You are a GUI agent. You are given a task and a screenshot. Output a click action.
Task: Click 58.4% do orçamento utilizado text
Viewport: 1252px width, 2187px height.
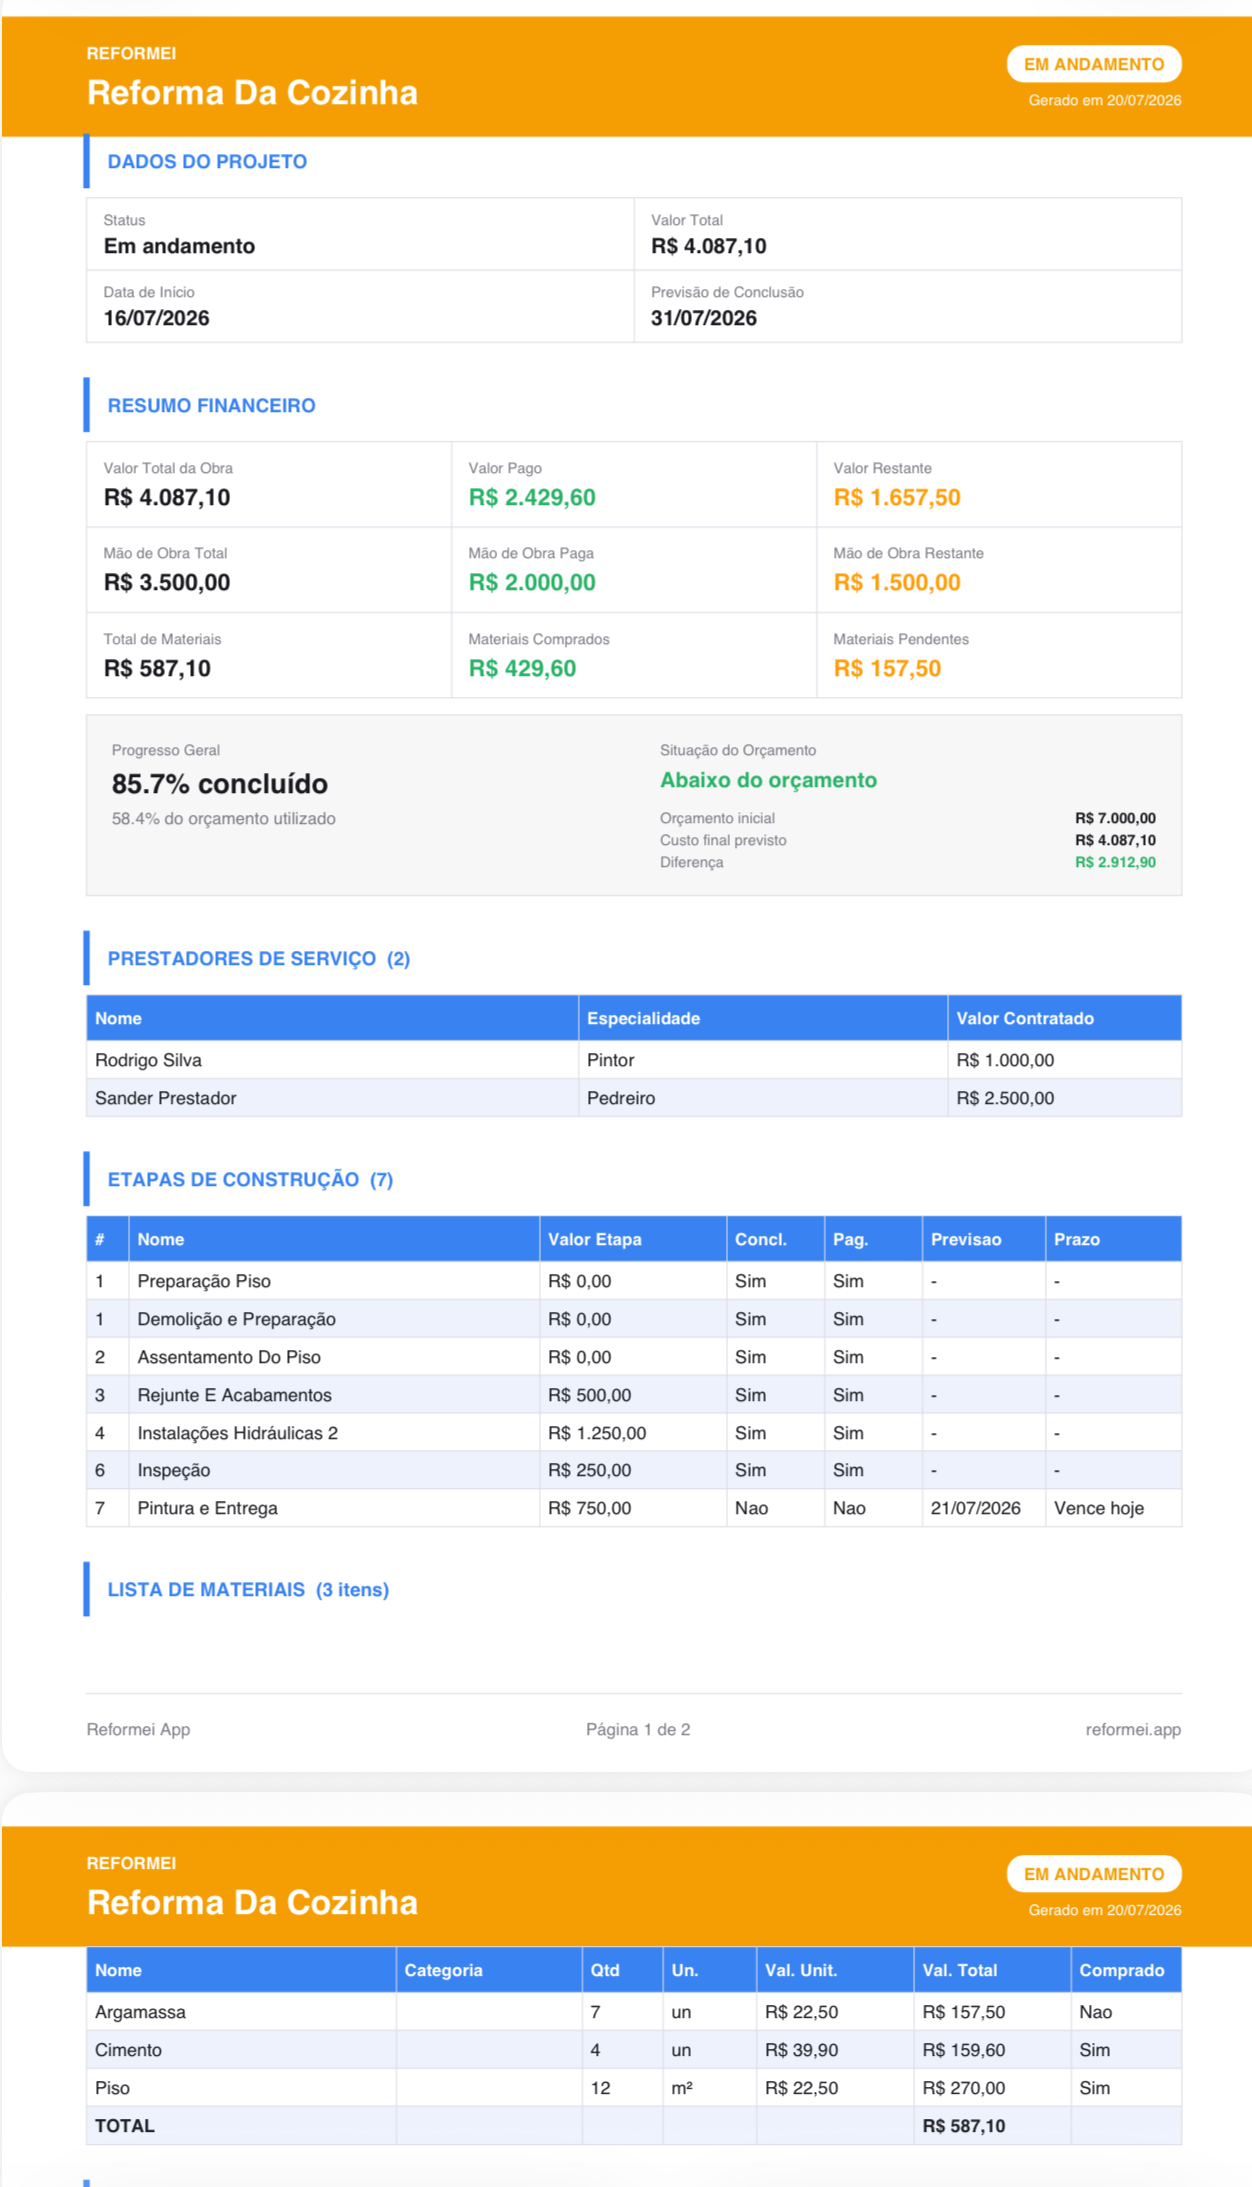224,819
